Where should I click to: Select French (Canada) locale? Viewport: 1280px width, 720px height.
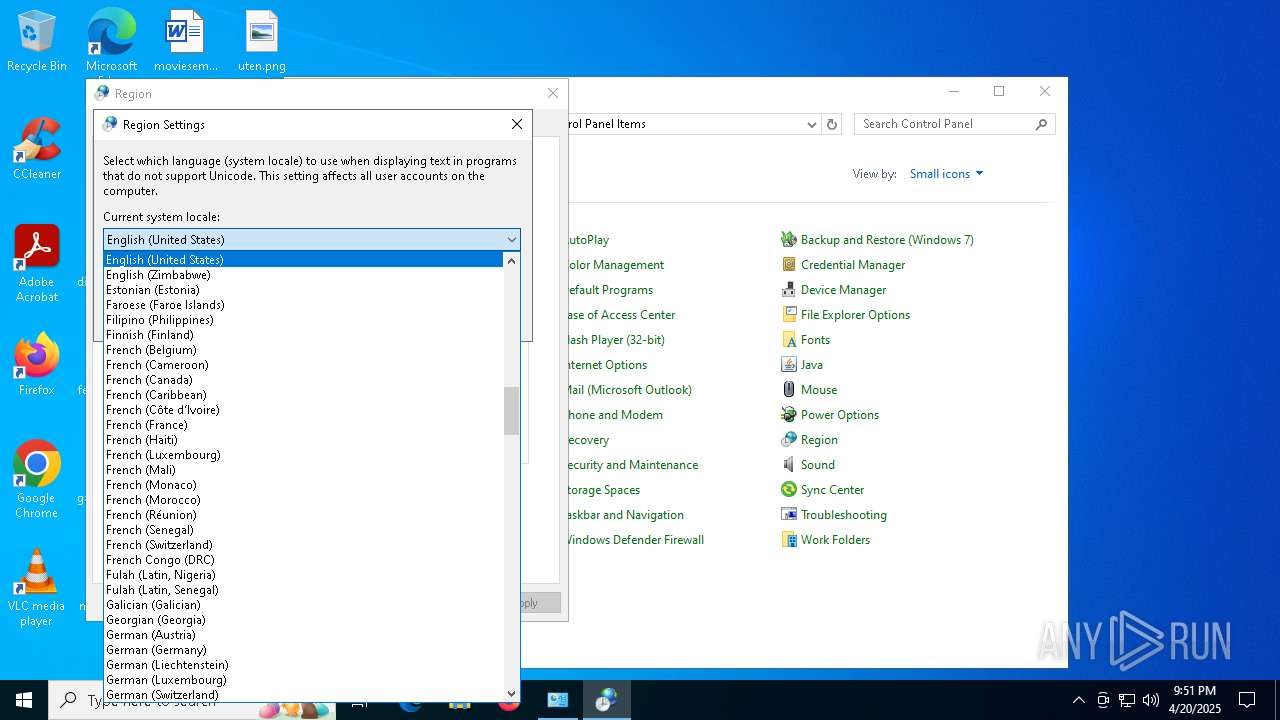pyautogui.click(x=303, y=380)
